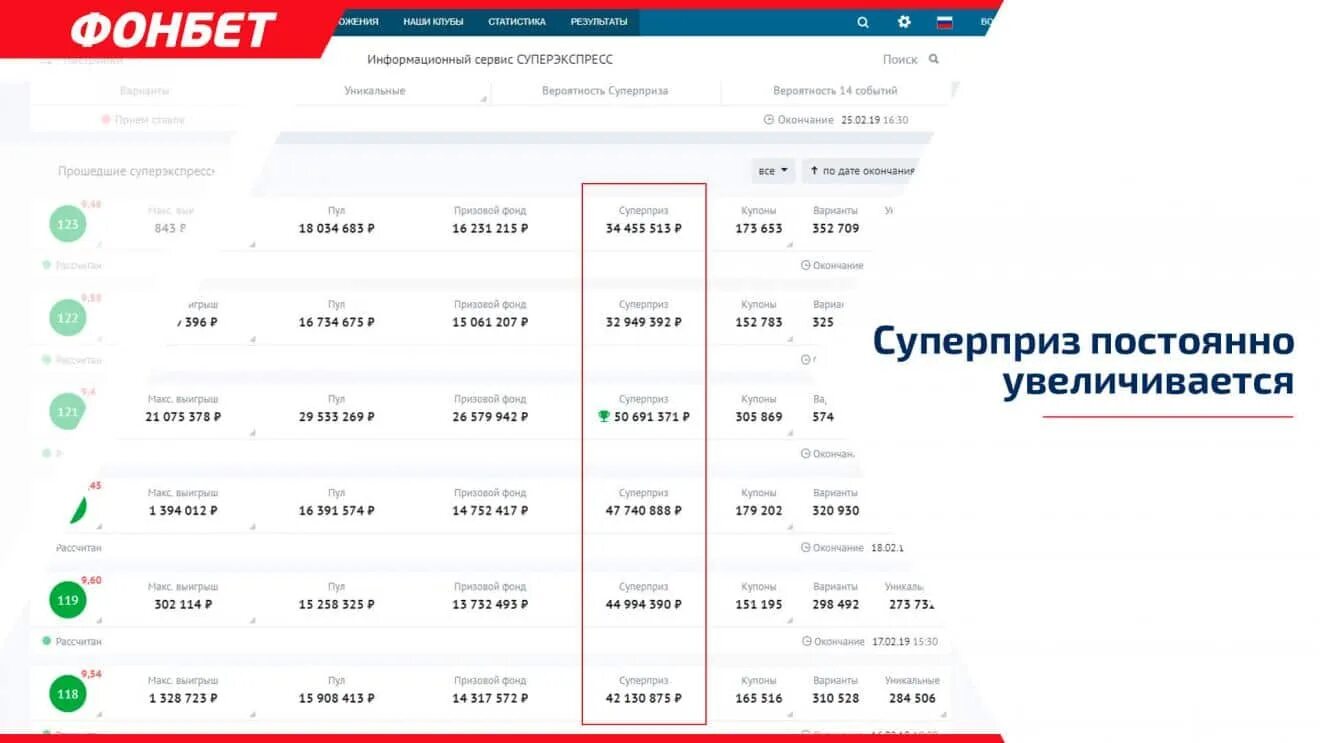
Task: Switch to the Вероятность 14 событий tab
Action: coord(835,91)
